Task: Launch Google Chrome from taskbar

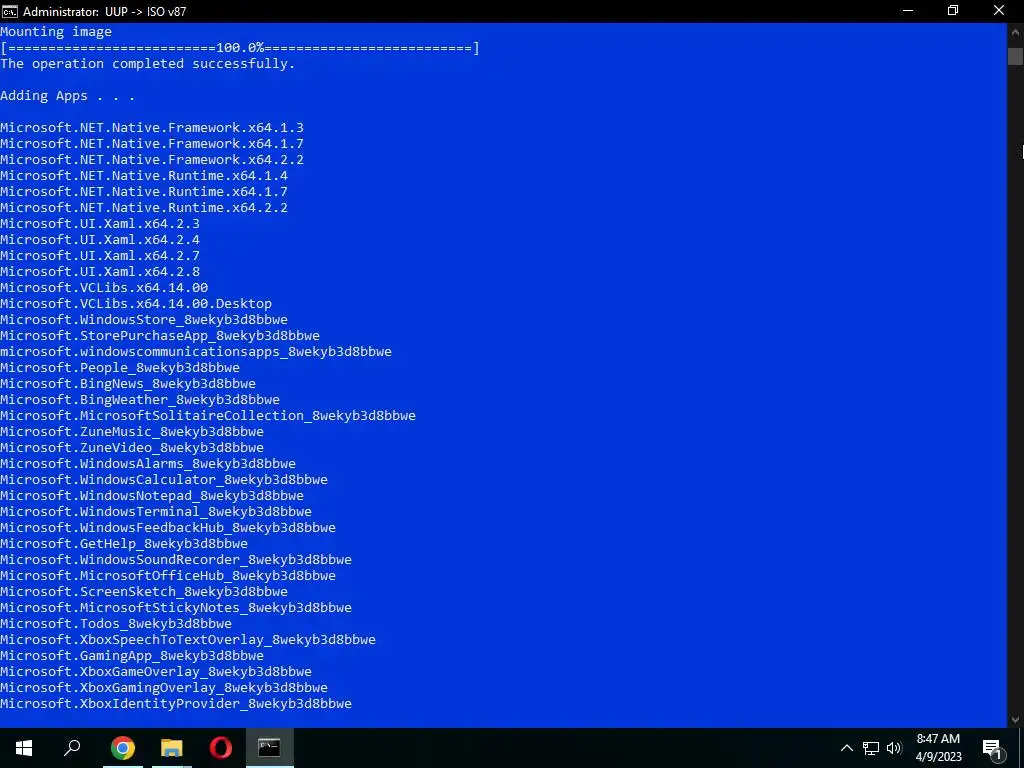Action: [123, 748]
